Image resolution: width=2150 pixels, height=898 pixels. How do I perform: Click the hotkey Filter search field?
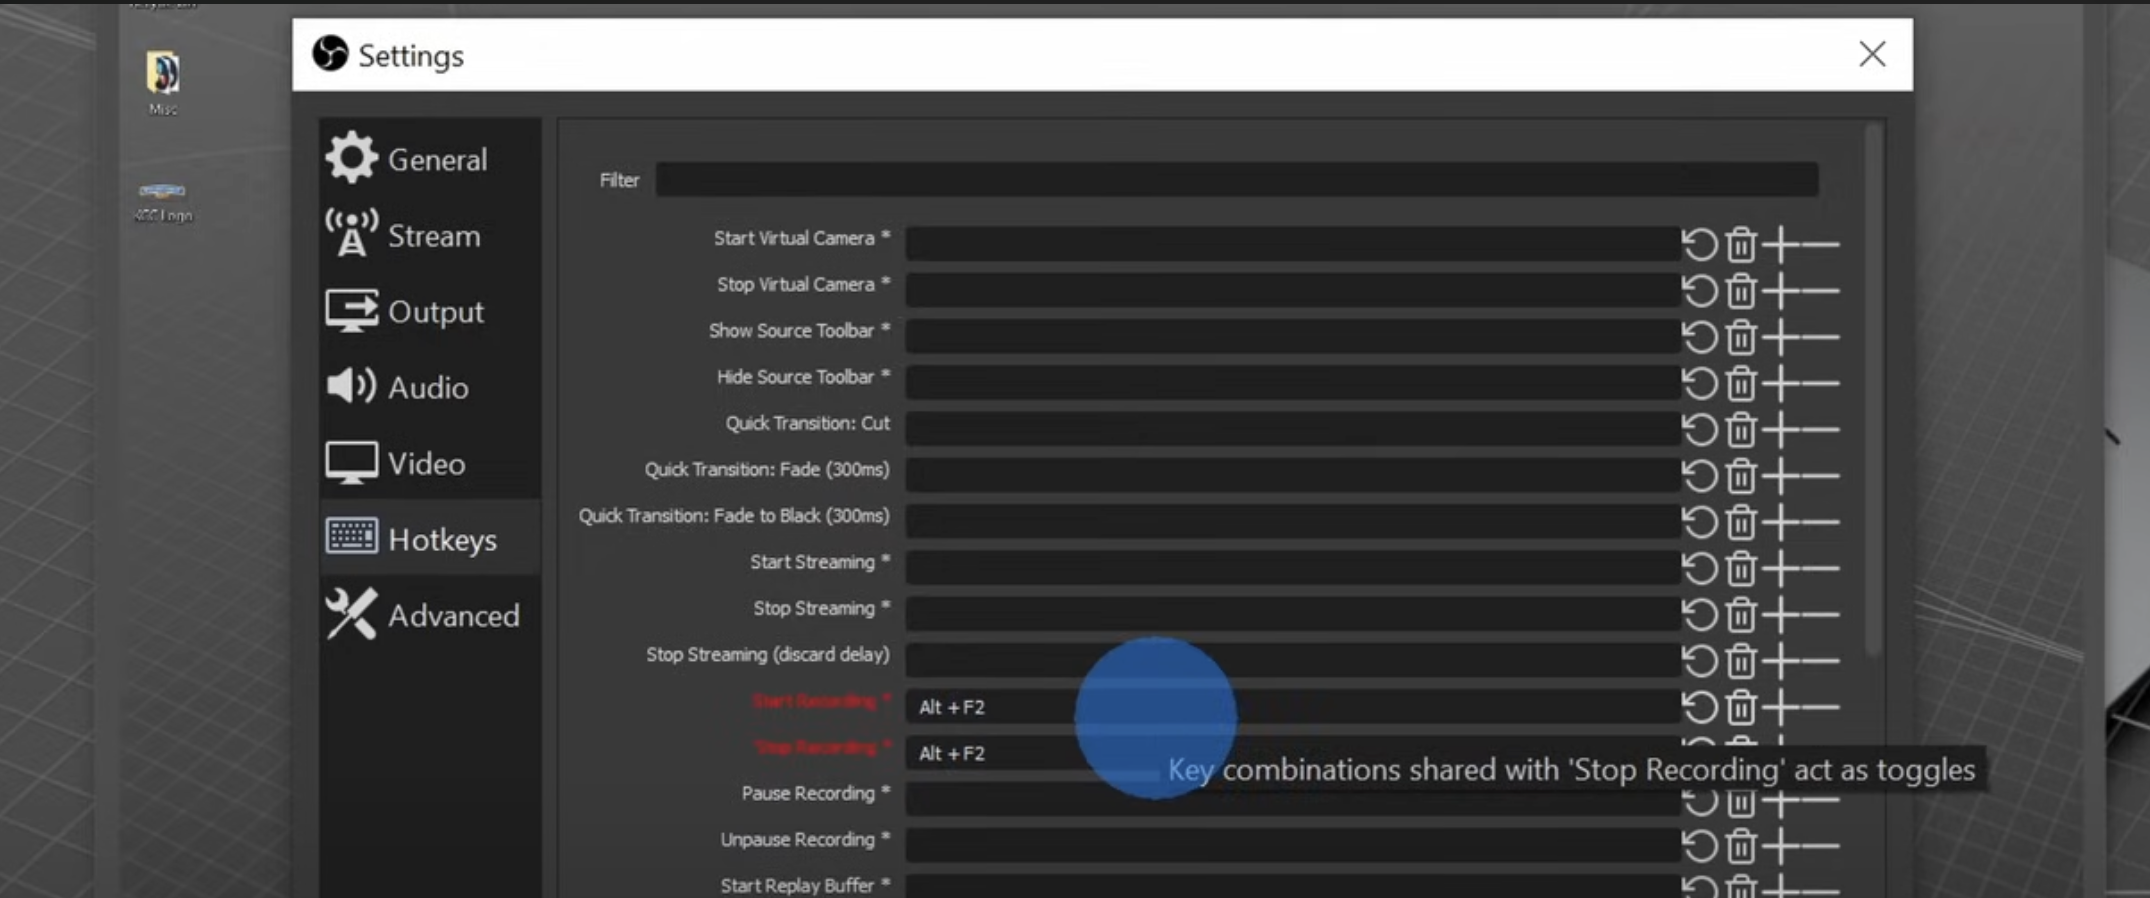pyautogui.click(x=1236, y=180)
